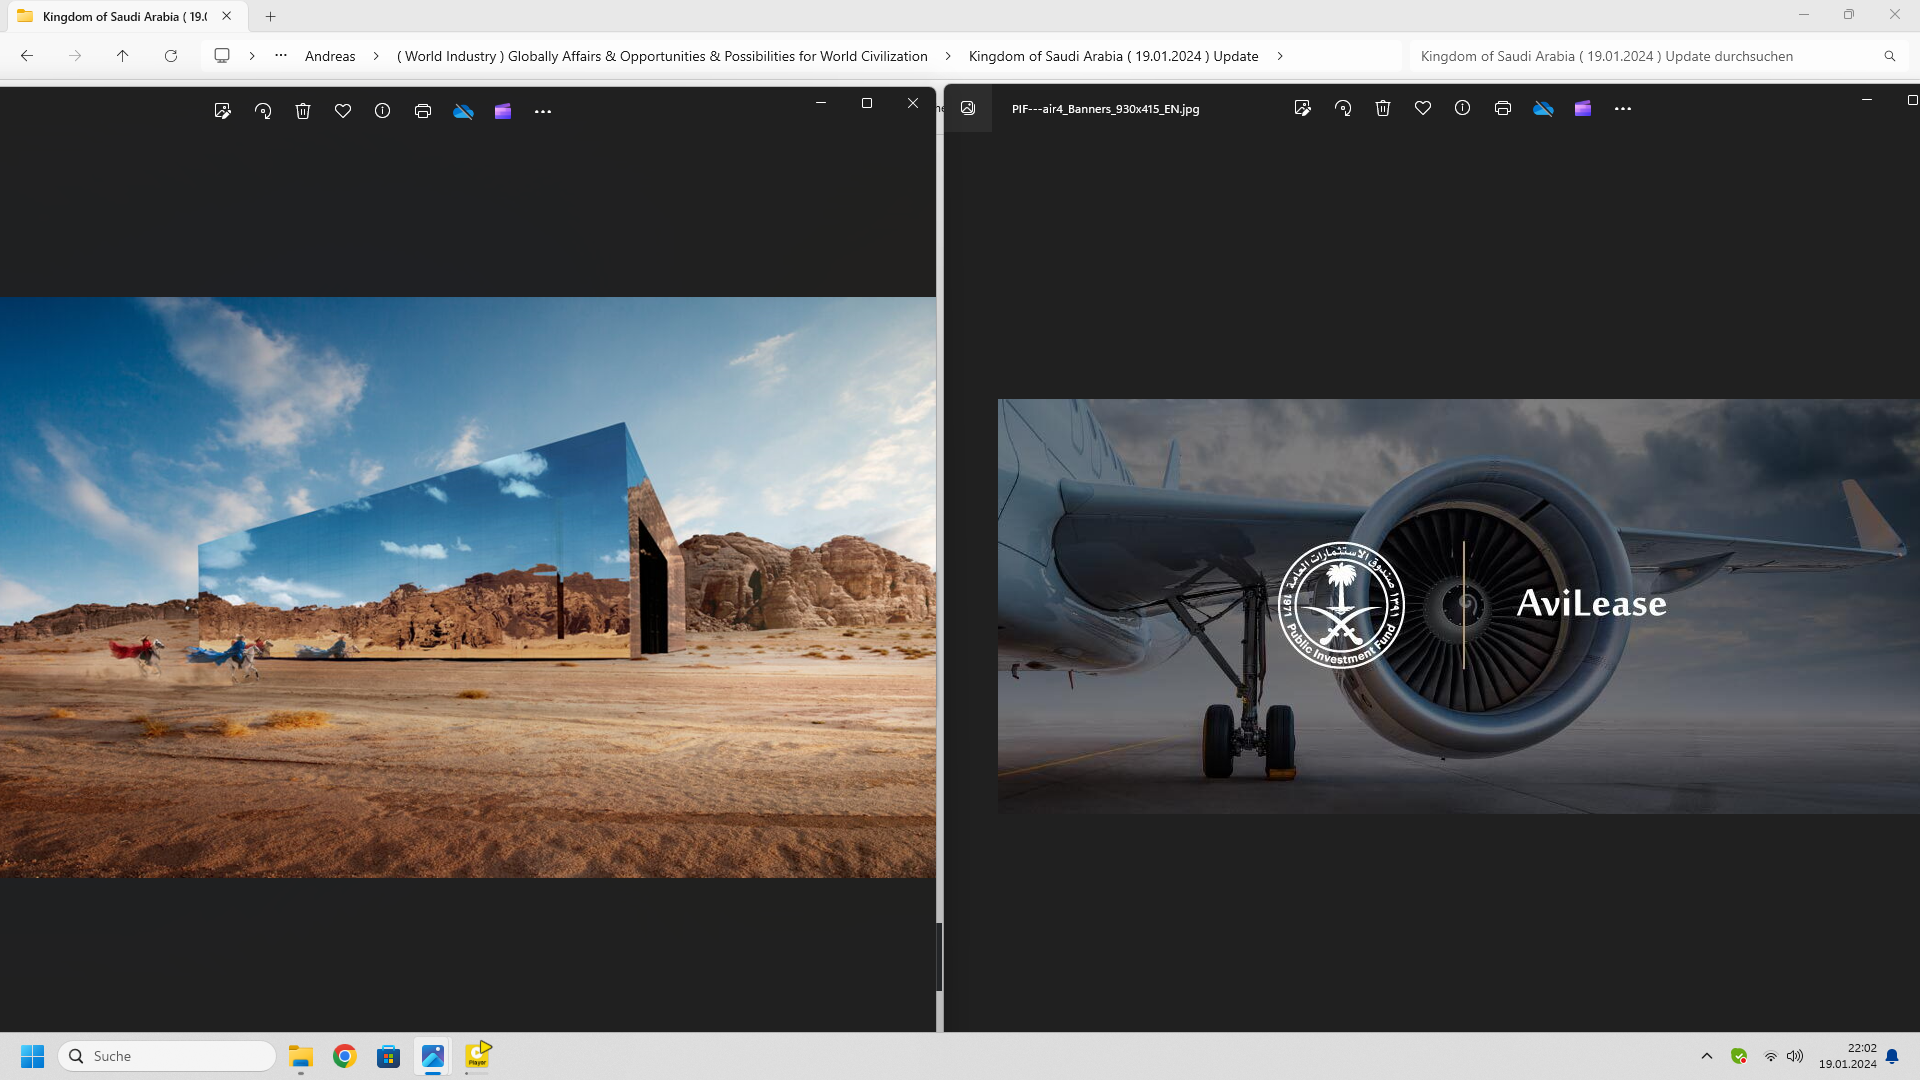Image resolution: width=1920 pixels, height=1080 pixels.
Task: Show hidden breadcrumb path ellipsis
Action: point(281,56)
